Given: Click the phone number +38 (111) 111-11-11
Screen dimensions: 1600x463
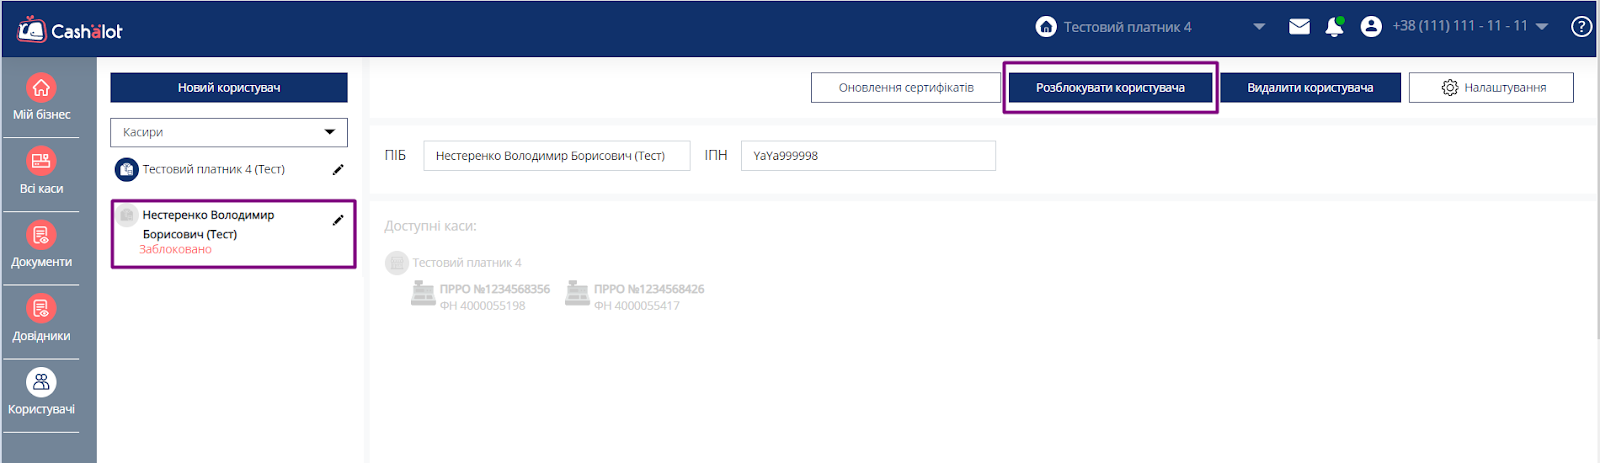Looking at the screenshot, I should [x=1460, y=26].
